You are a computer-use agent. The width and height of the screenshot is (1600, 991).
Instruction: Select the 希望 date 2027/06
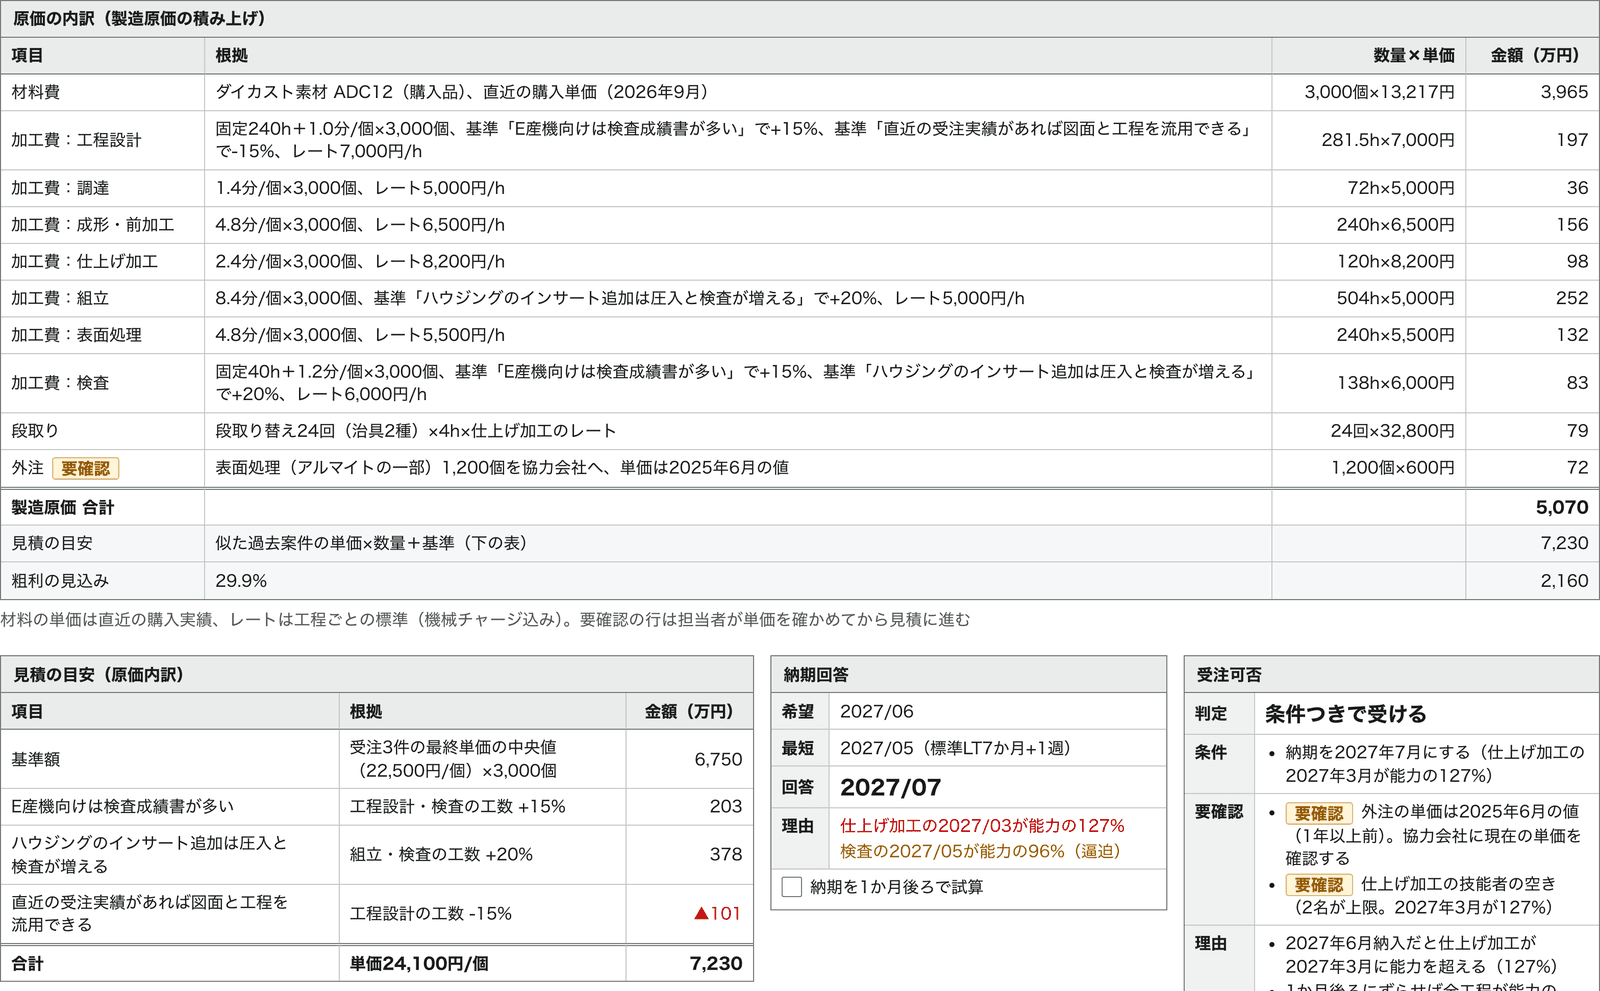pos(877,712)
